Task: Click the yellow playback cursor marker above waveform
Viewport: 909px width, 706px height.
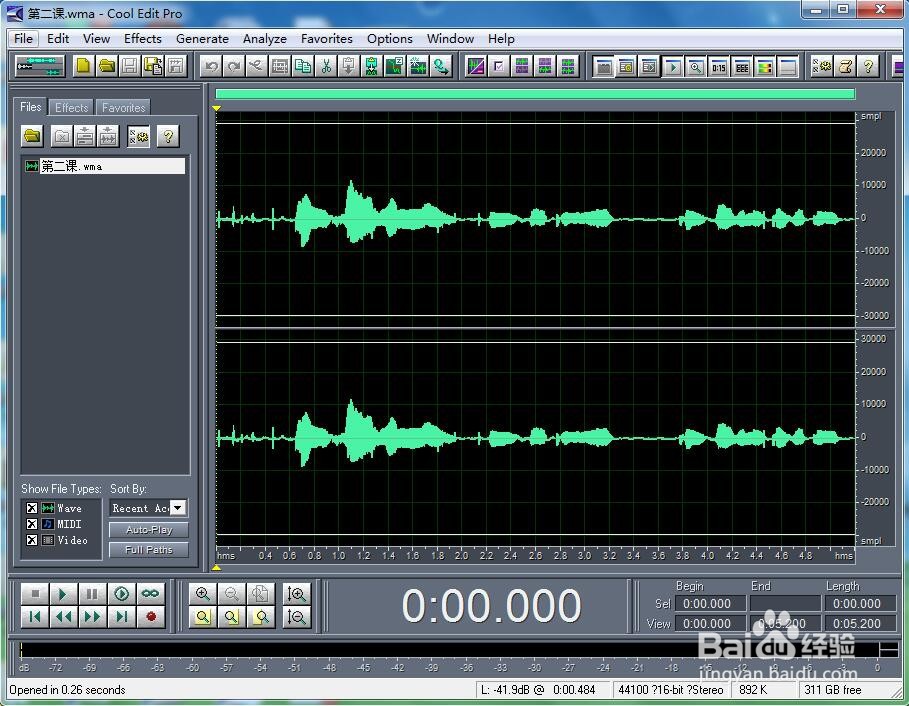Action: [217, 108]
